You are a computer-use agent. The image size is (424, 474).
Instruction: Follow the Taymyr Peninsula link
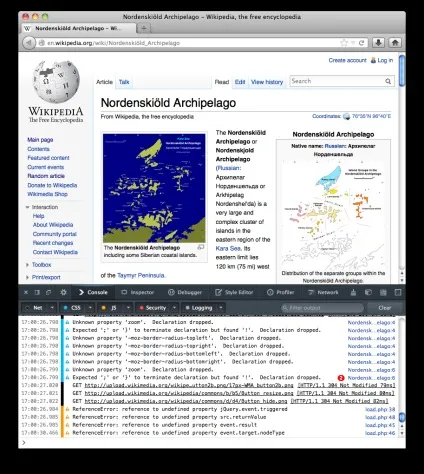click(141, 275)
